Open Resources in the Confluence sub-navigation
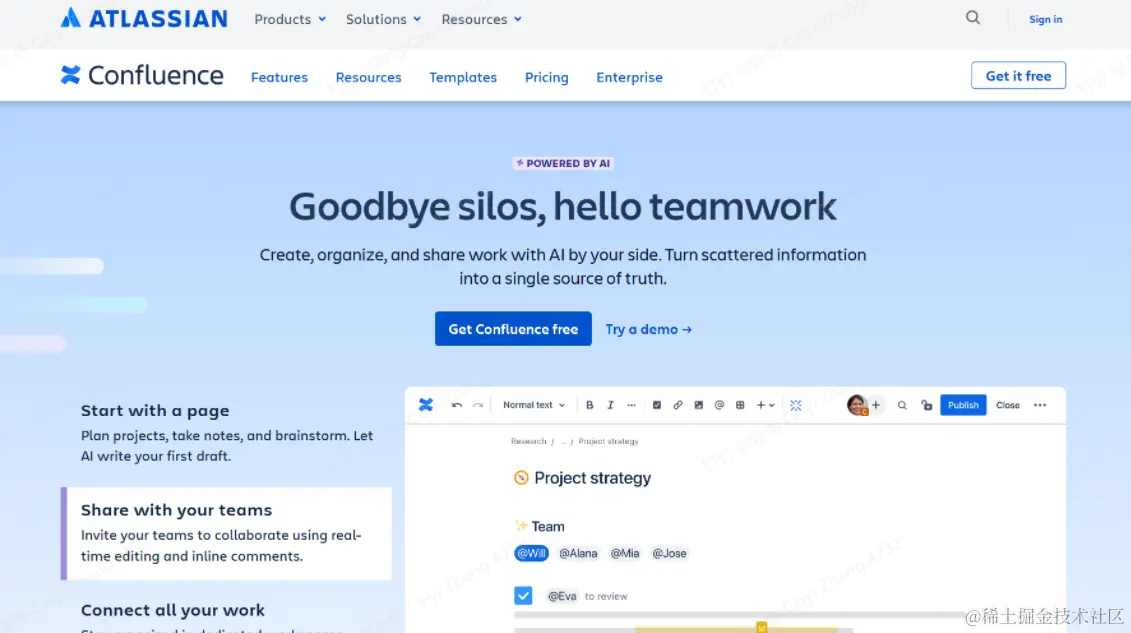This screenshot has width=1131, height=633. (x=369, y=77)
